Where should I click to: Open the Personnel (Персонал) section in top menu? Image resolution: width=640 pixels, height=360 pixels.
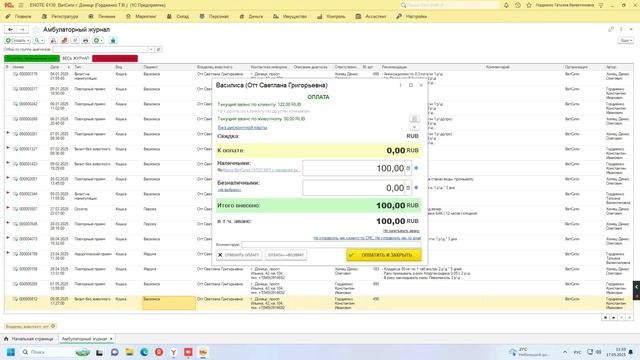click(x=214, y=17)
